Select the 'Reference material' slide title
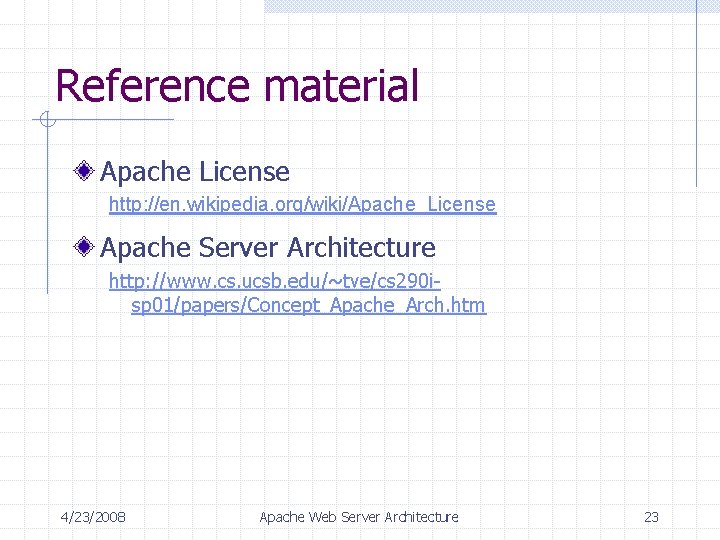Viewport: 720px width, 540px height. (237, 85)
